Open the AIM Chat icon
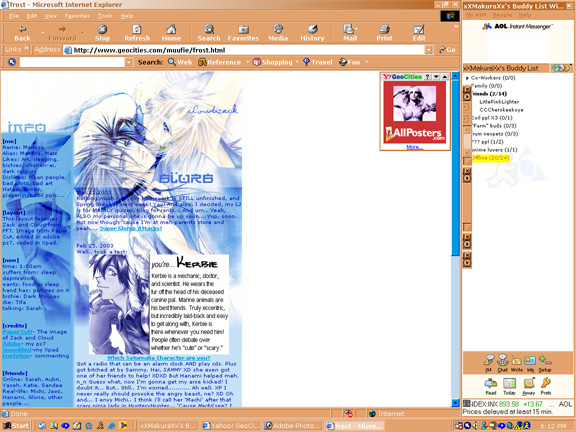The width and height of the screenshot is (576, 432). click(x=503, y=363)
